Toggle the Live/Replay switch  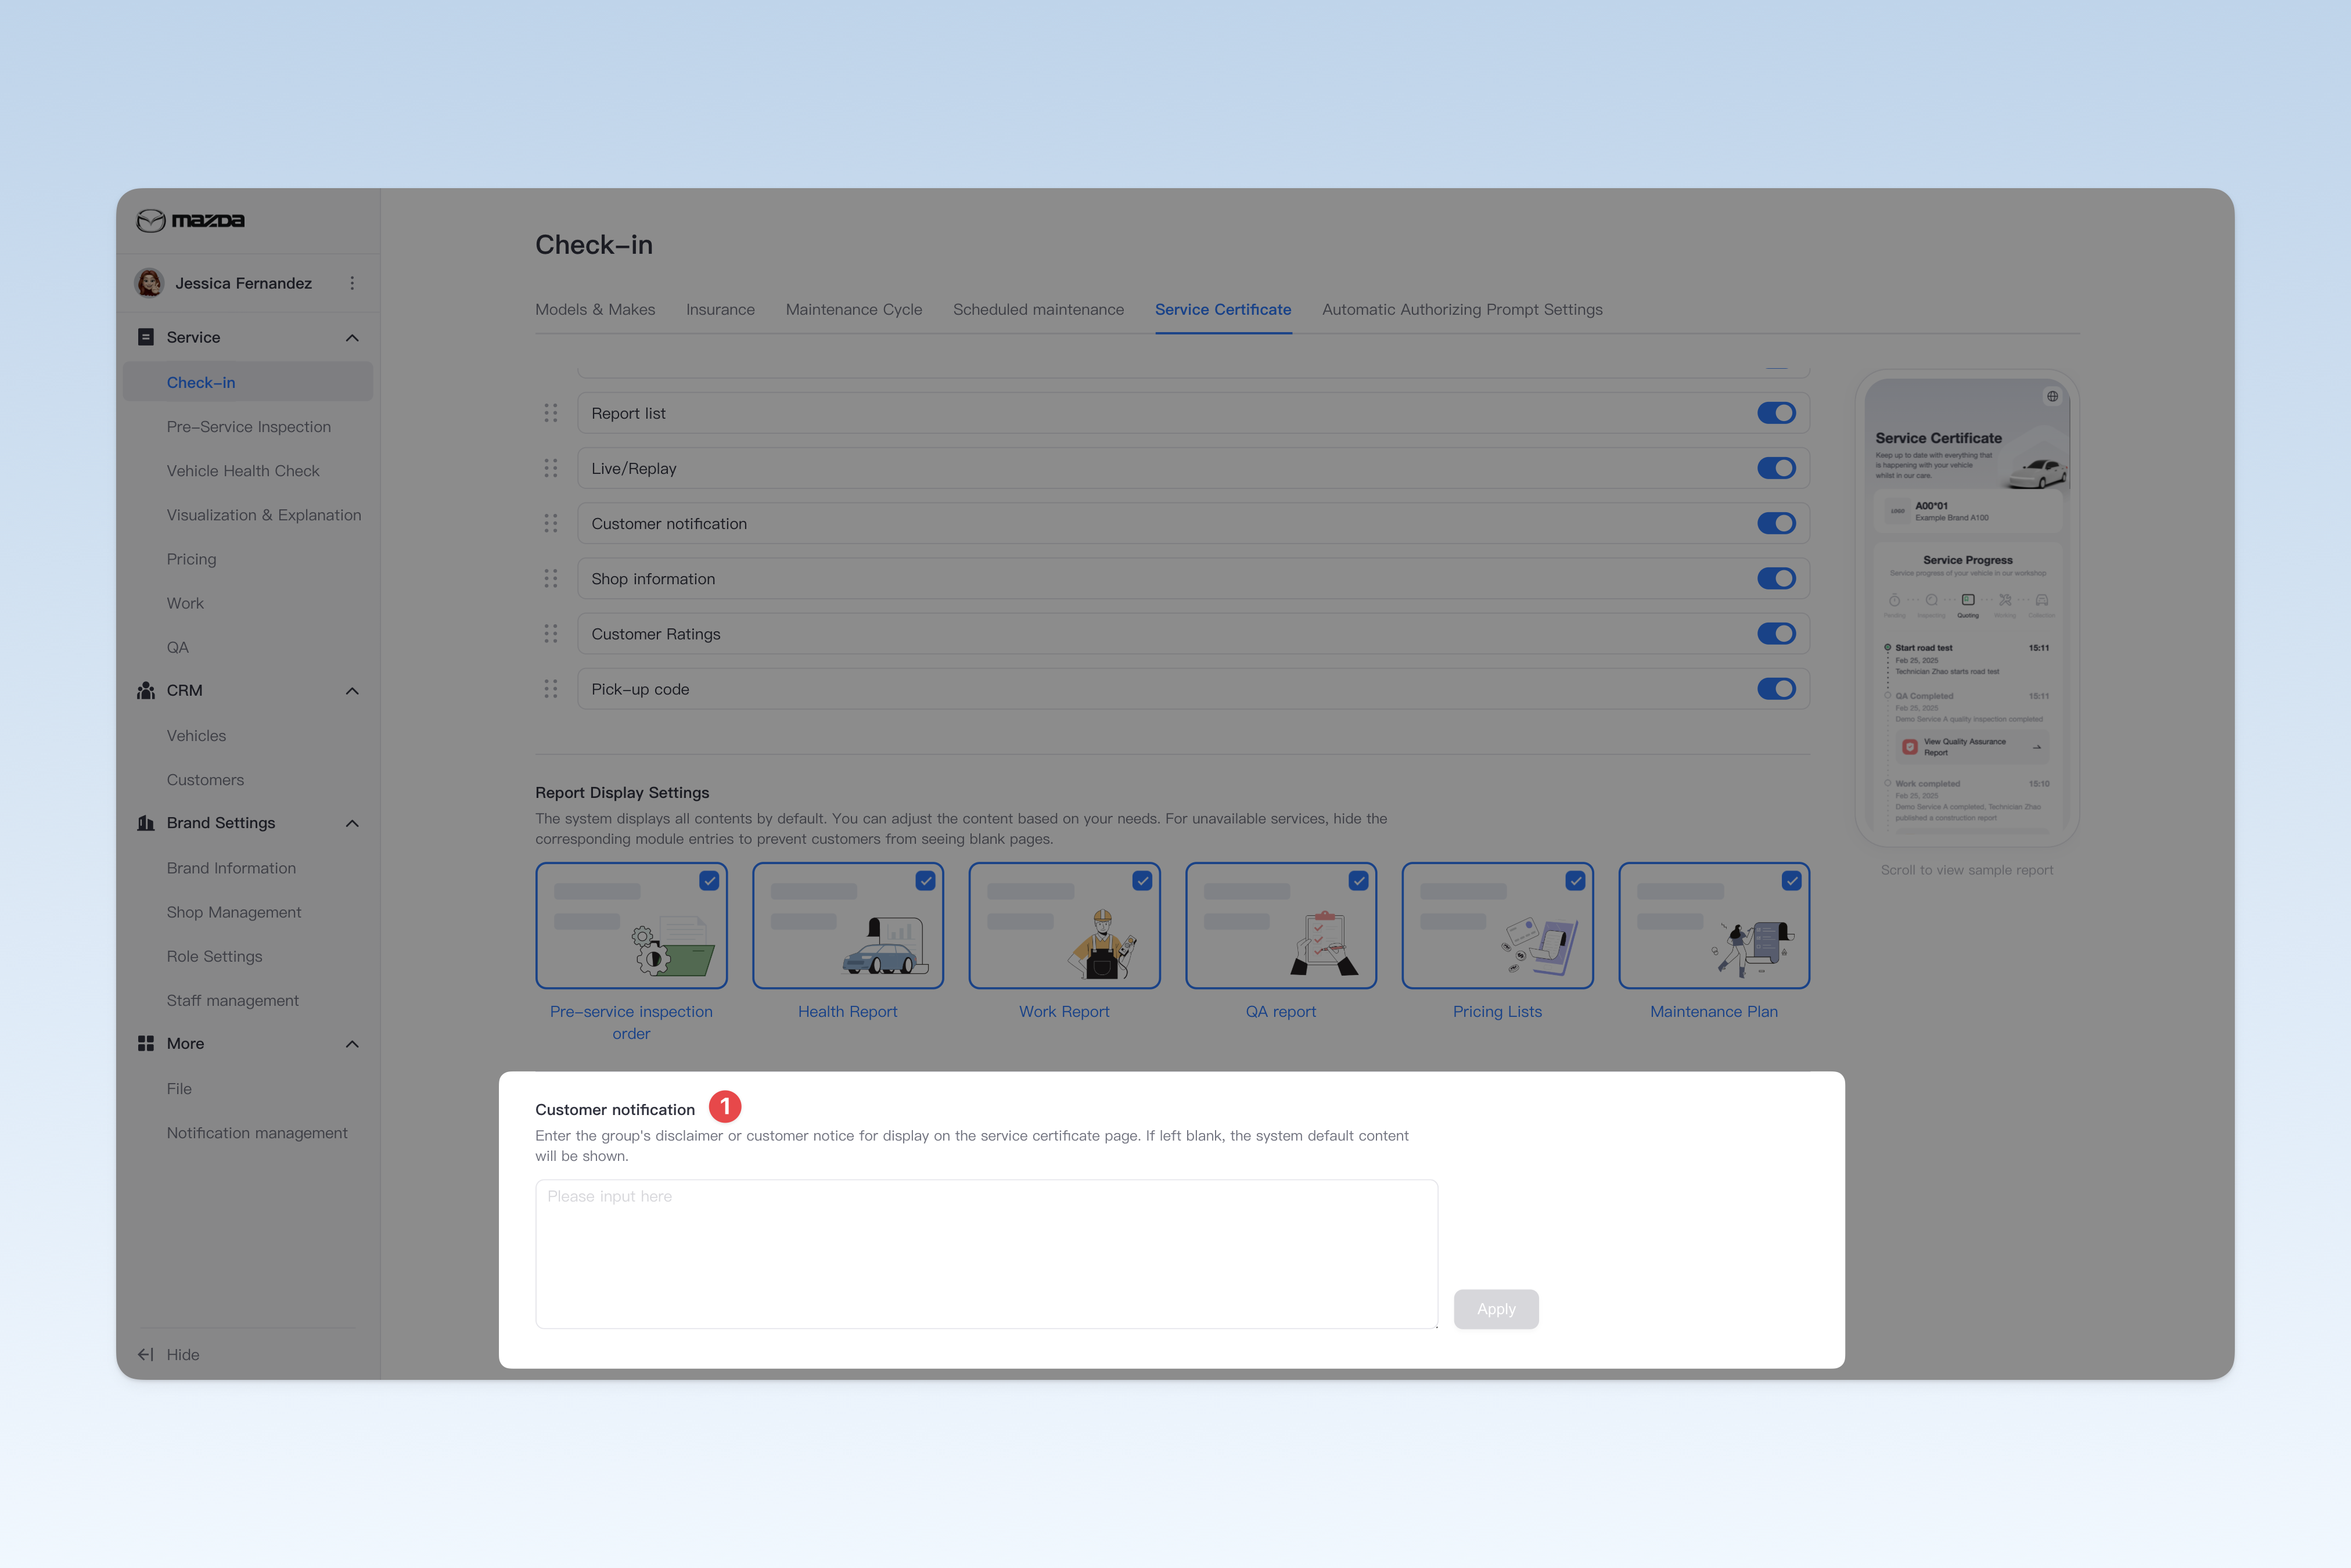(1777, 468)
